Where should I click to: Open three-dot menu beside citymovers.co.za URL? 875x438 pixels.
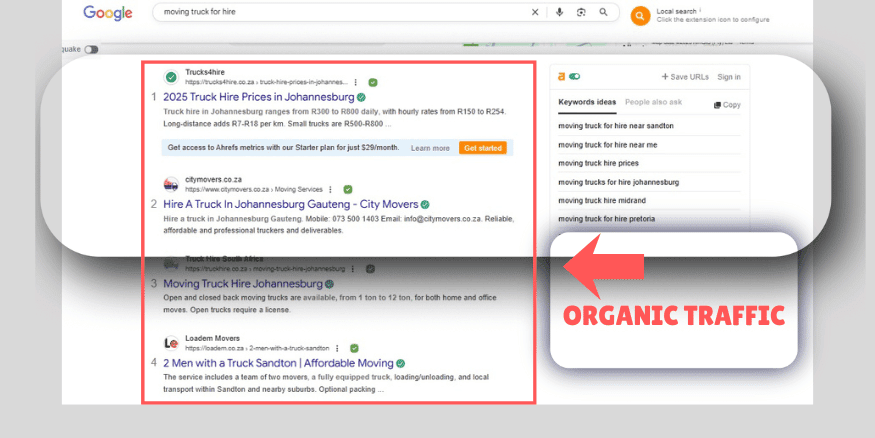[331, 188]
